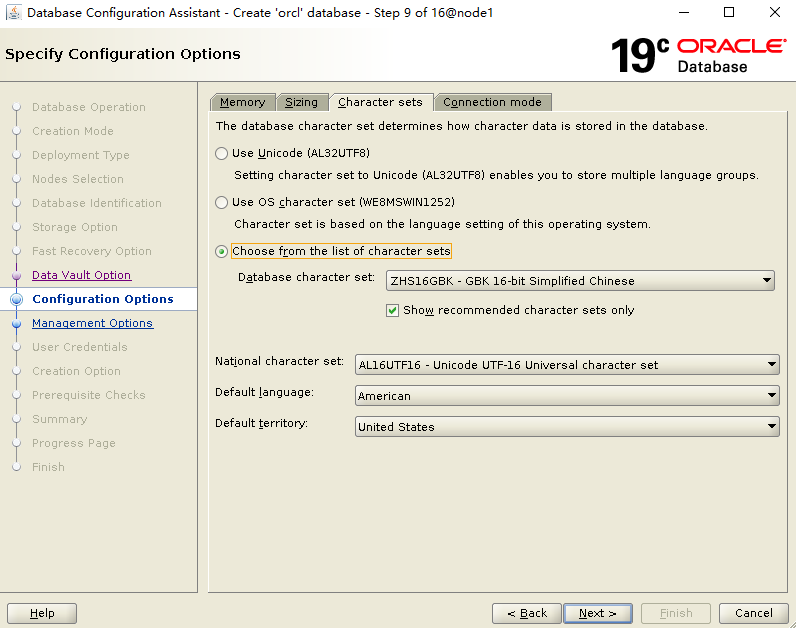Screen dimensions: 796x628
Task: Click the Database Operation step text
Action: pos(89,107)
